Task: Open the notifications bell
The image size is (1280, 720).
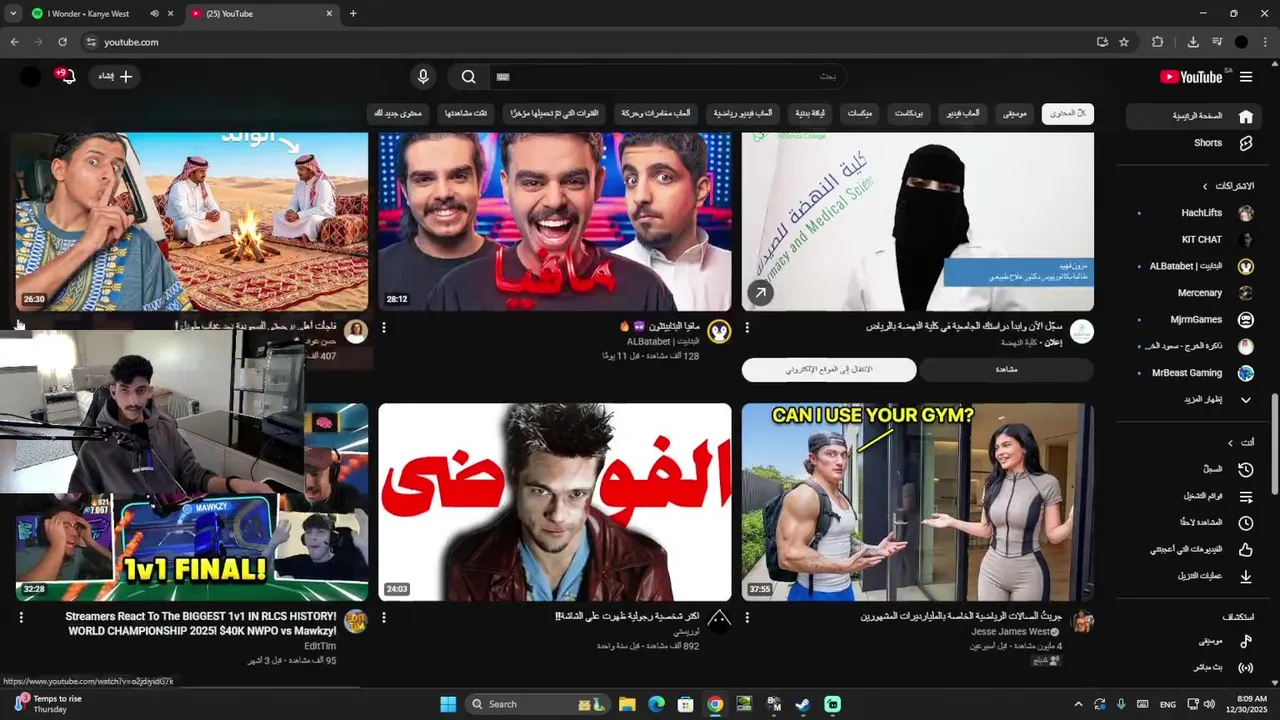Action: point(68,77)
